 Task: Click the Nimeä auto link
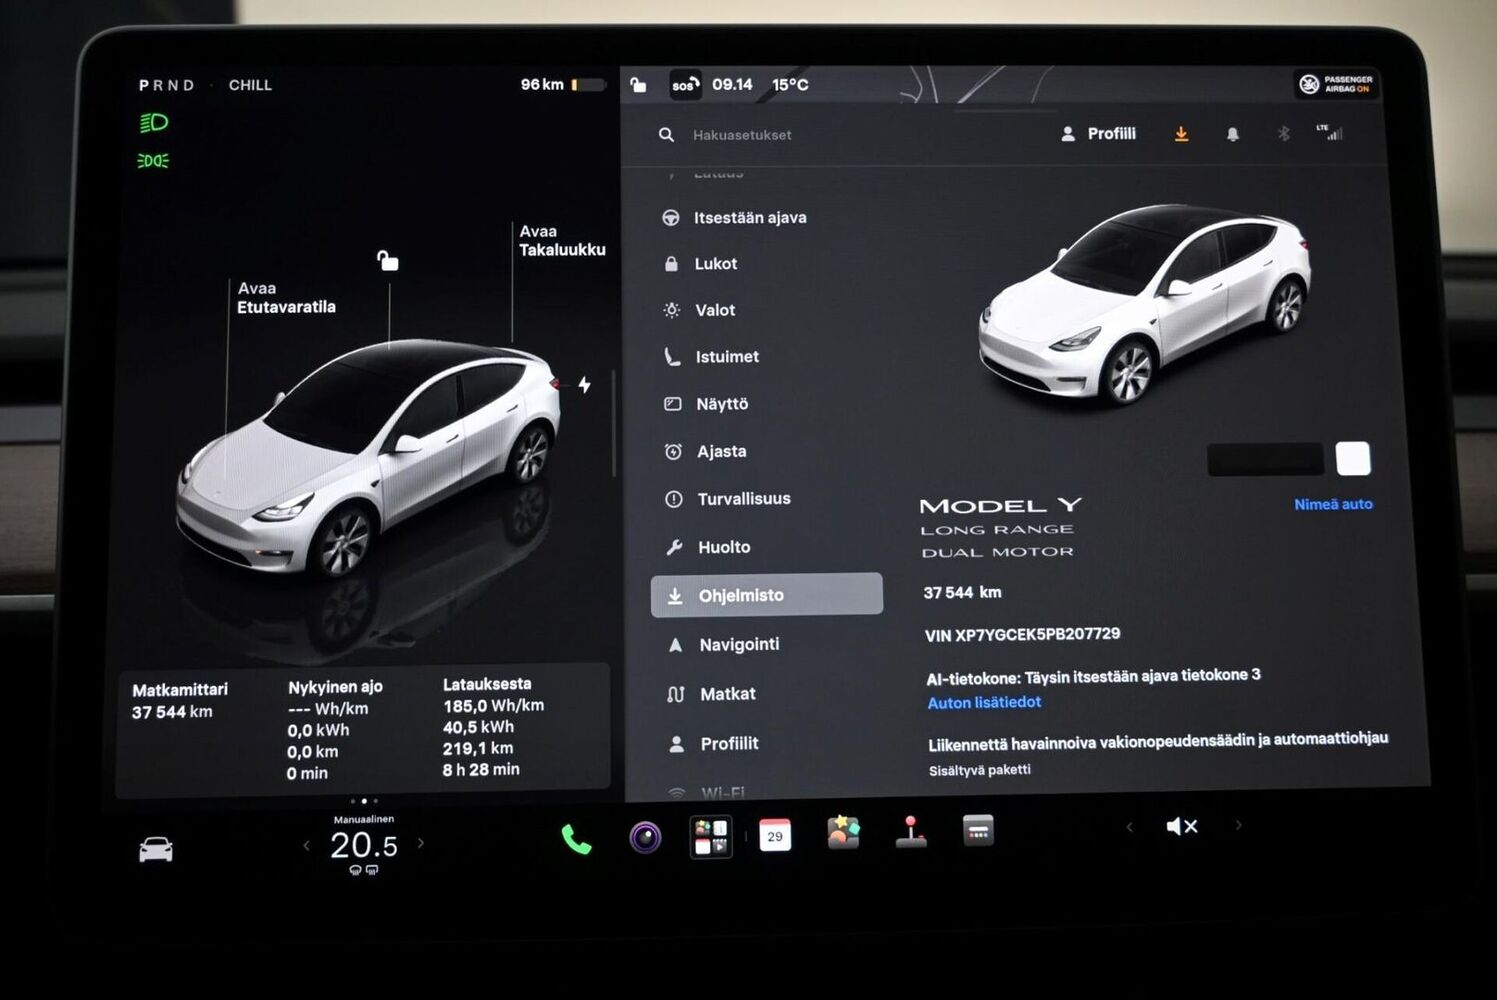tap(1333, 504)
